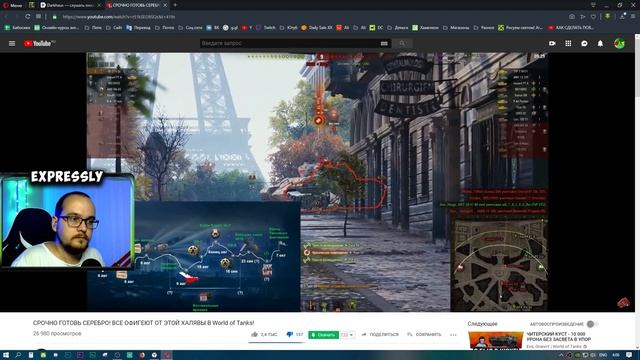640x360 pixels.
Task: Open the ЧИТЕРСКИЙ КУСТ video thumbnail
Action: (496, 340)
